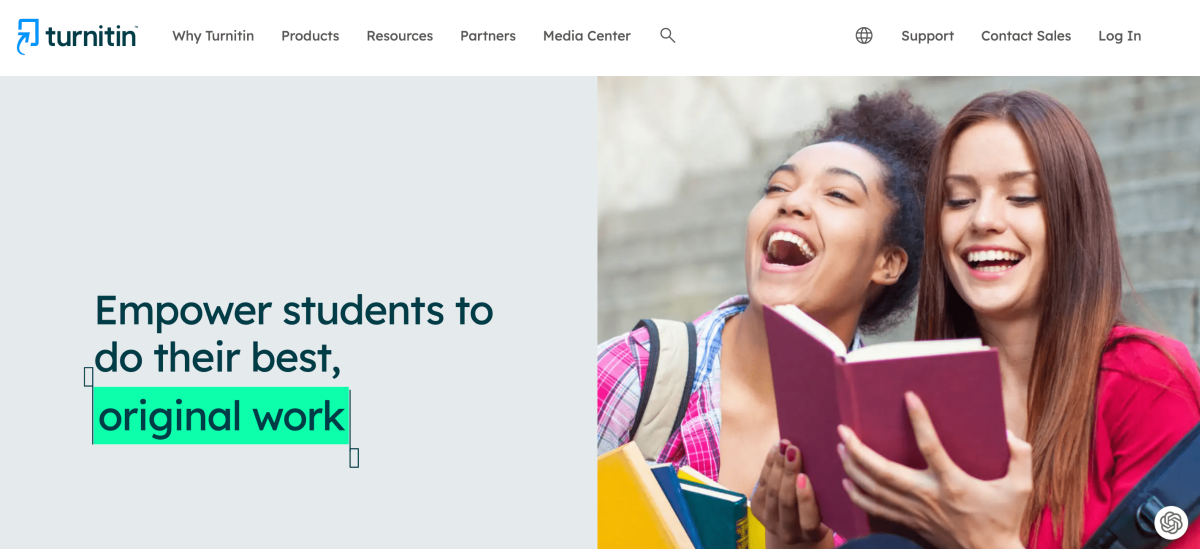Click the top-left selection bracket marker

pyautogui.click(x=88, y=376)
